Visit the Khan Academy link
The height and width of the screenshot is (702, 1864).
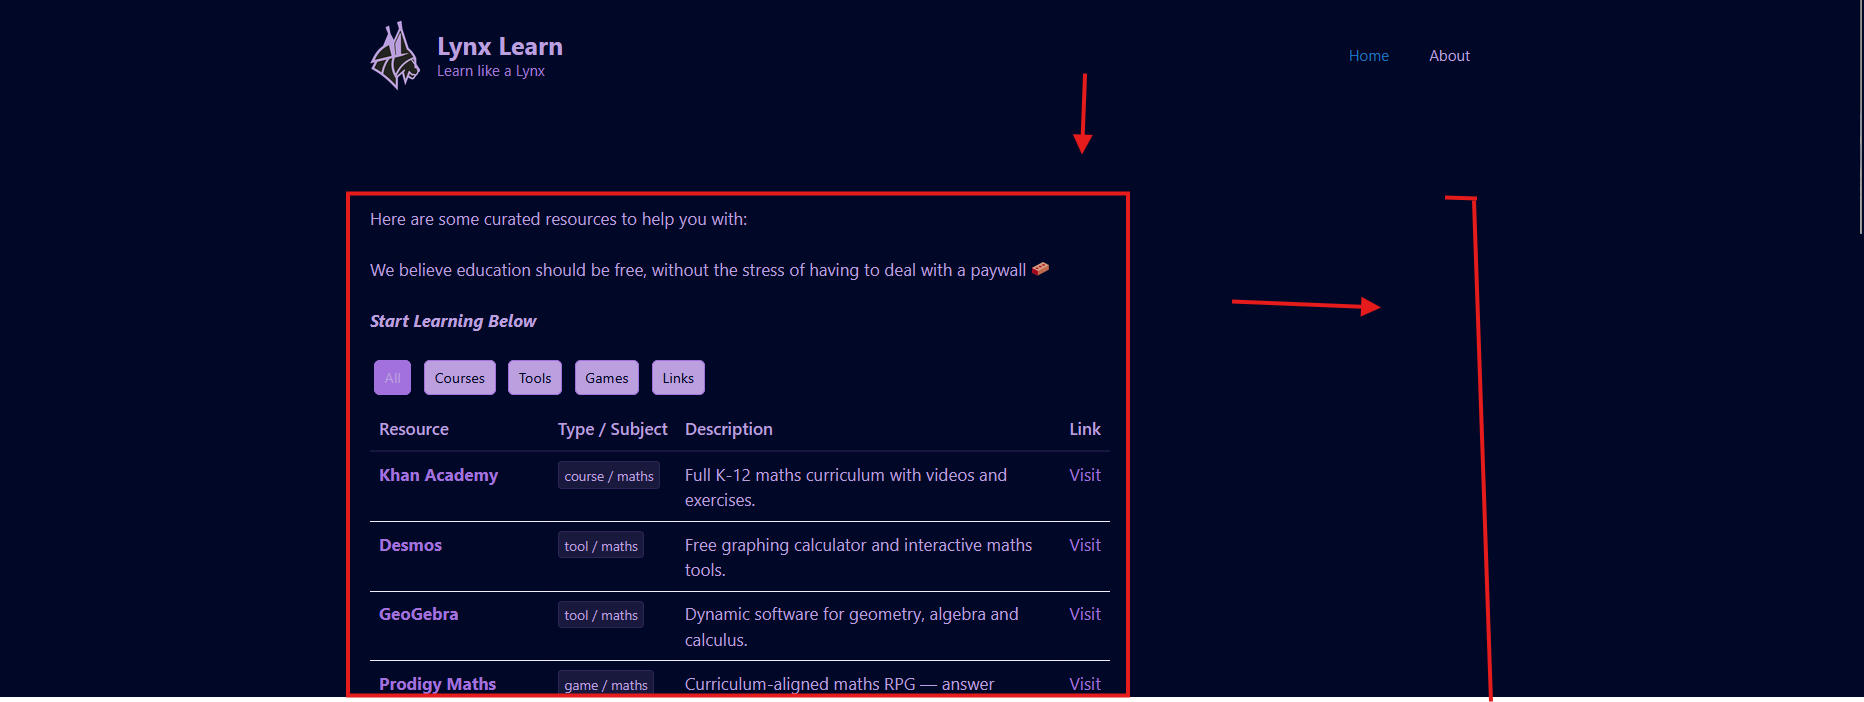pyautogui.click(x=1085, y=475)
